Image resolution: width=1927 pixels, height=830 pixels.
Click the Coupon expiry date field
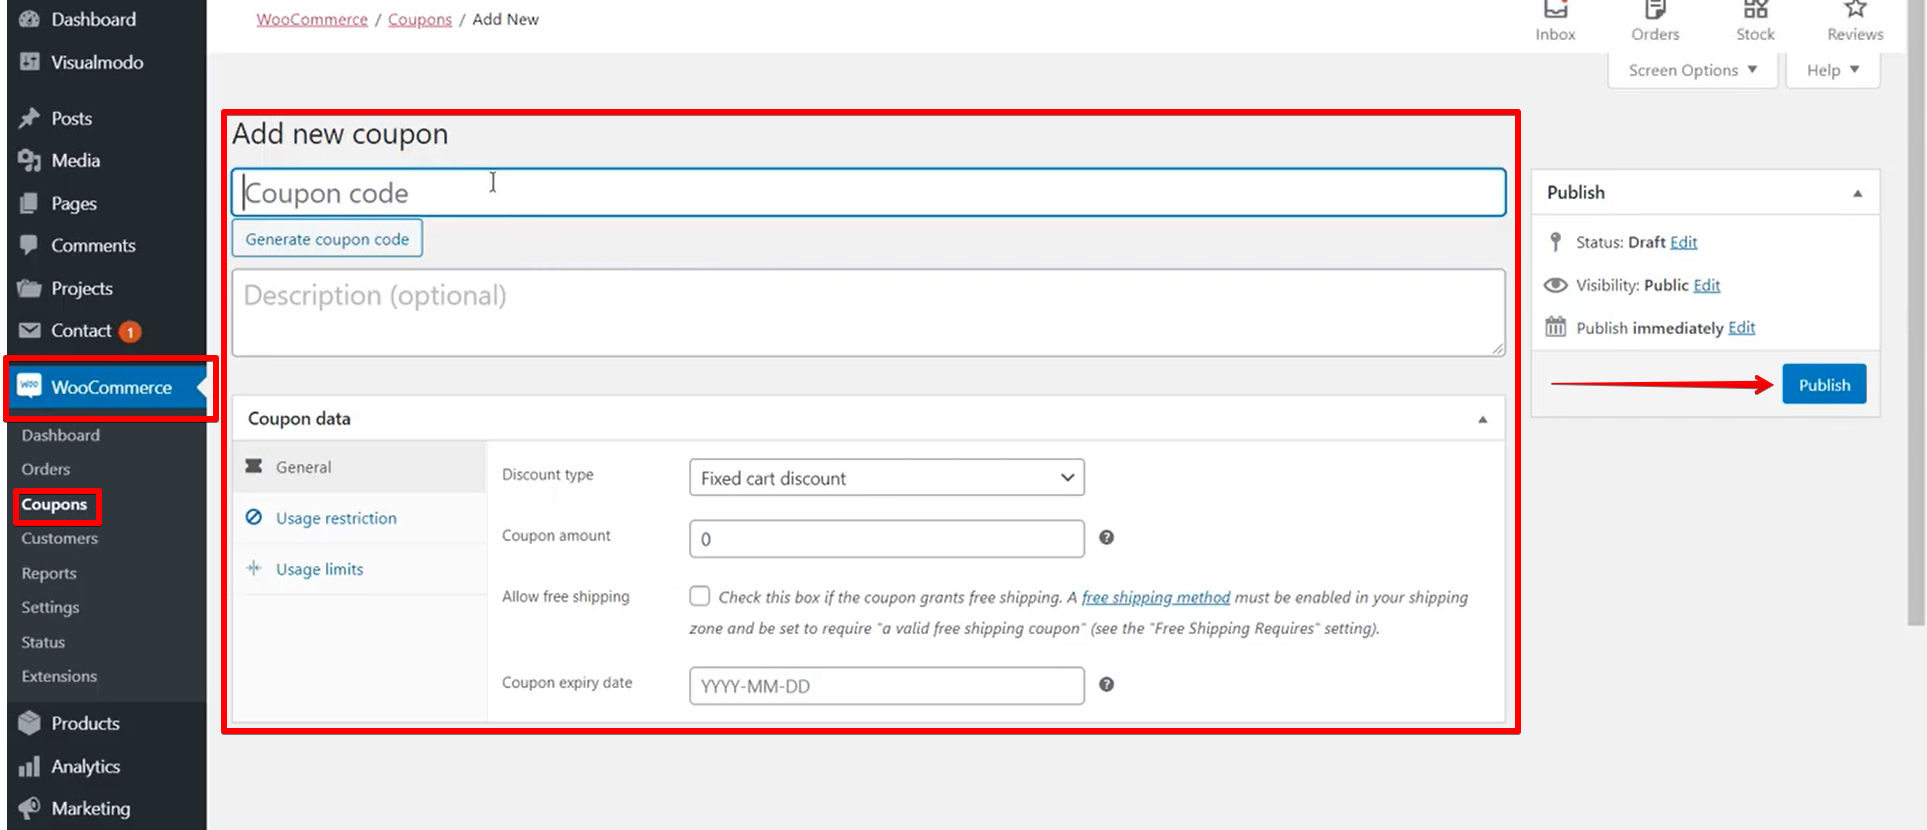coord(886,686)
